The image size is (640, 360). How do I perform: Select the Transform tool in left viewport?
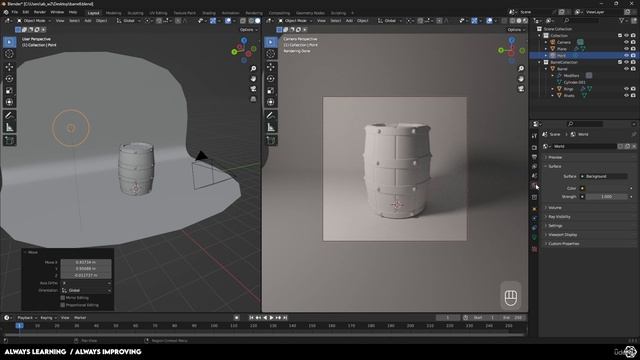coord(9,102)
